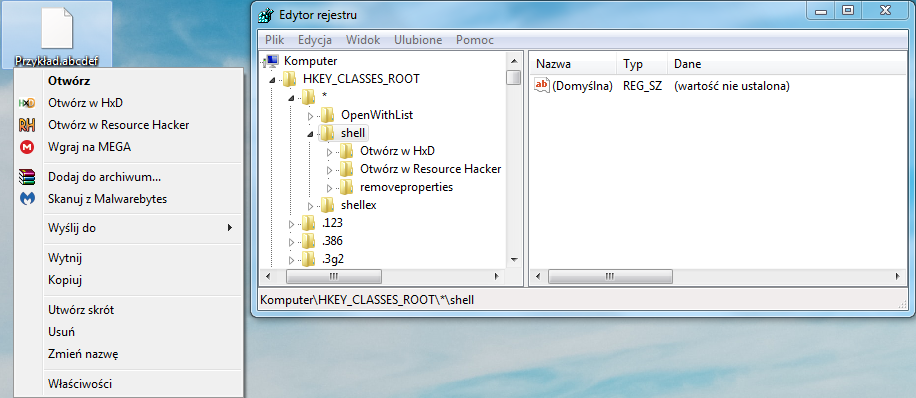Expand the OpenWithList registry key
The height and width of the screenshot is (398, 916).
310,116
